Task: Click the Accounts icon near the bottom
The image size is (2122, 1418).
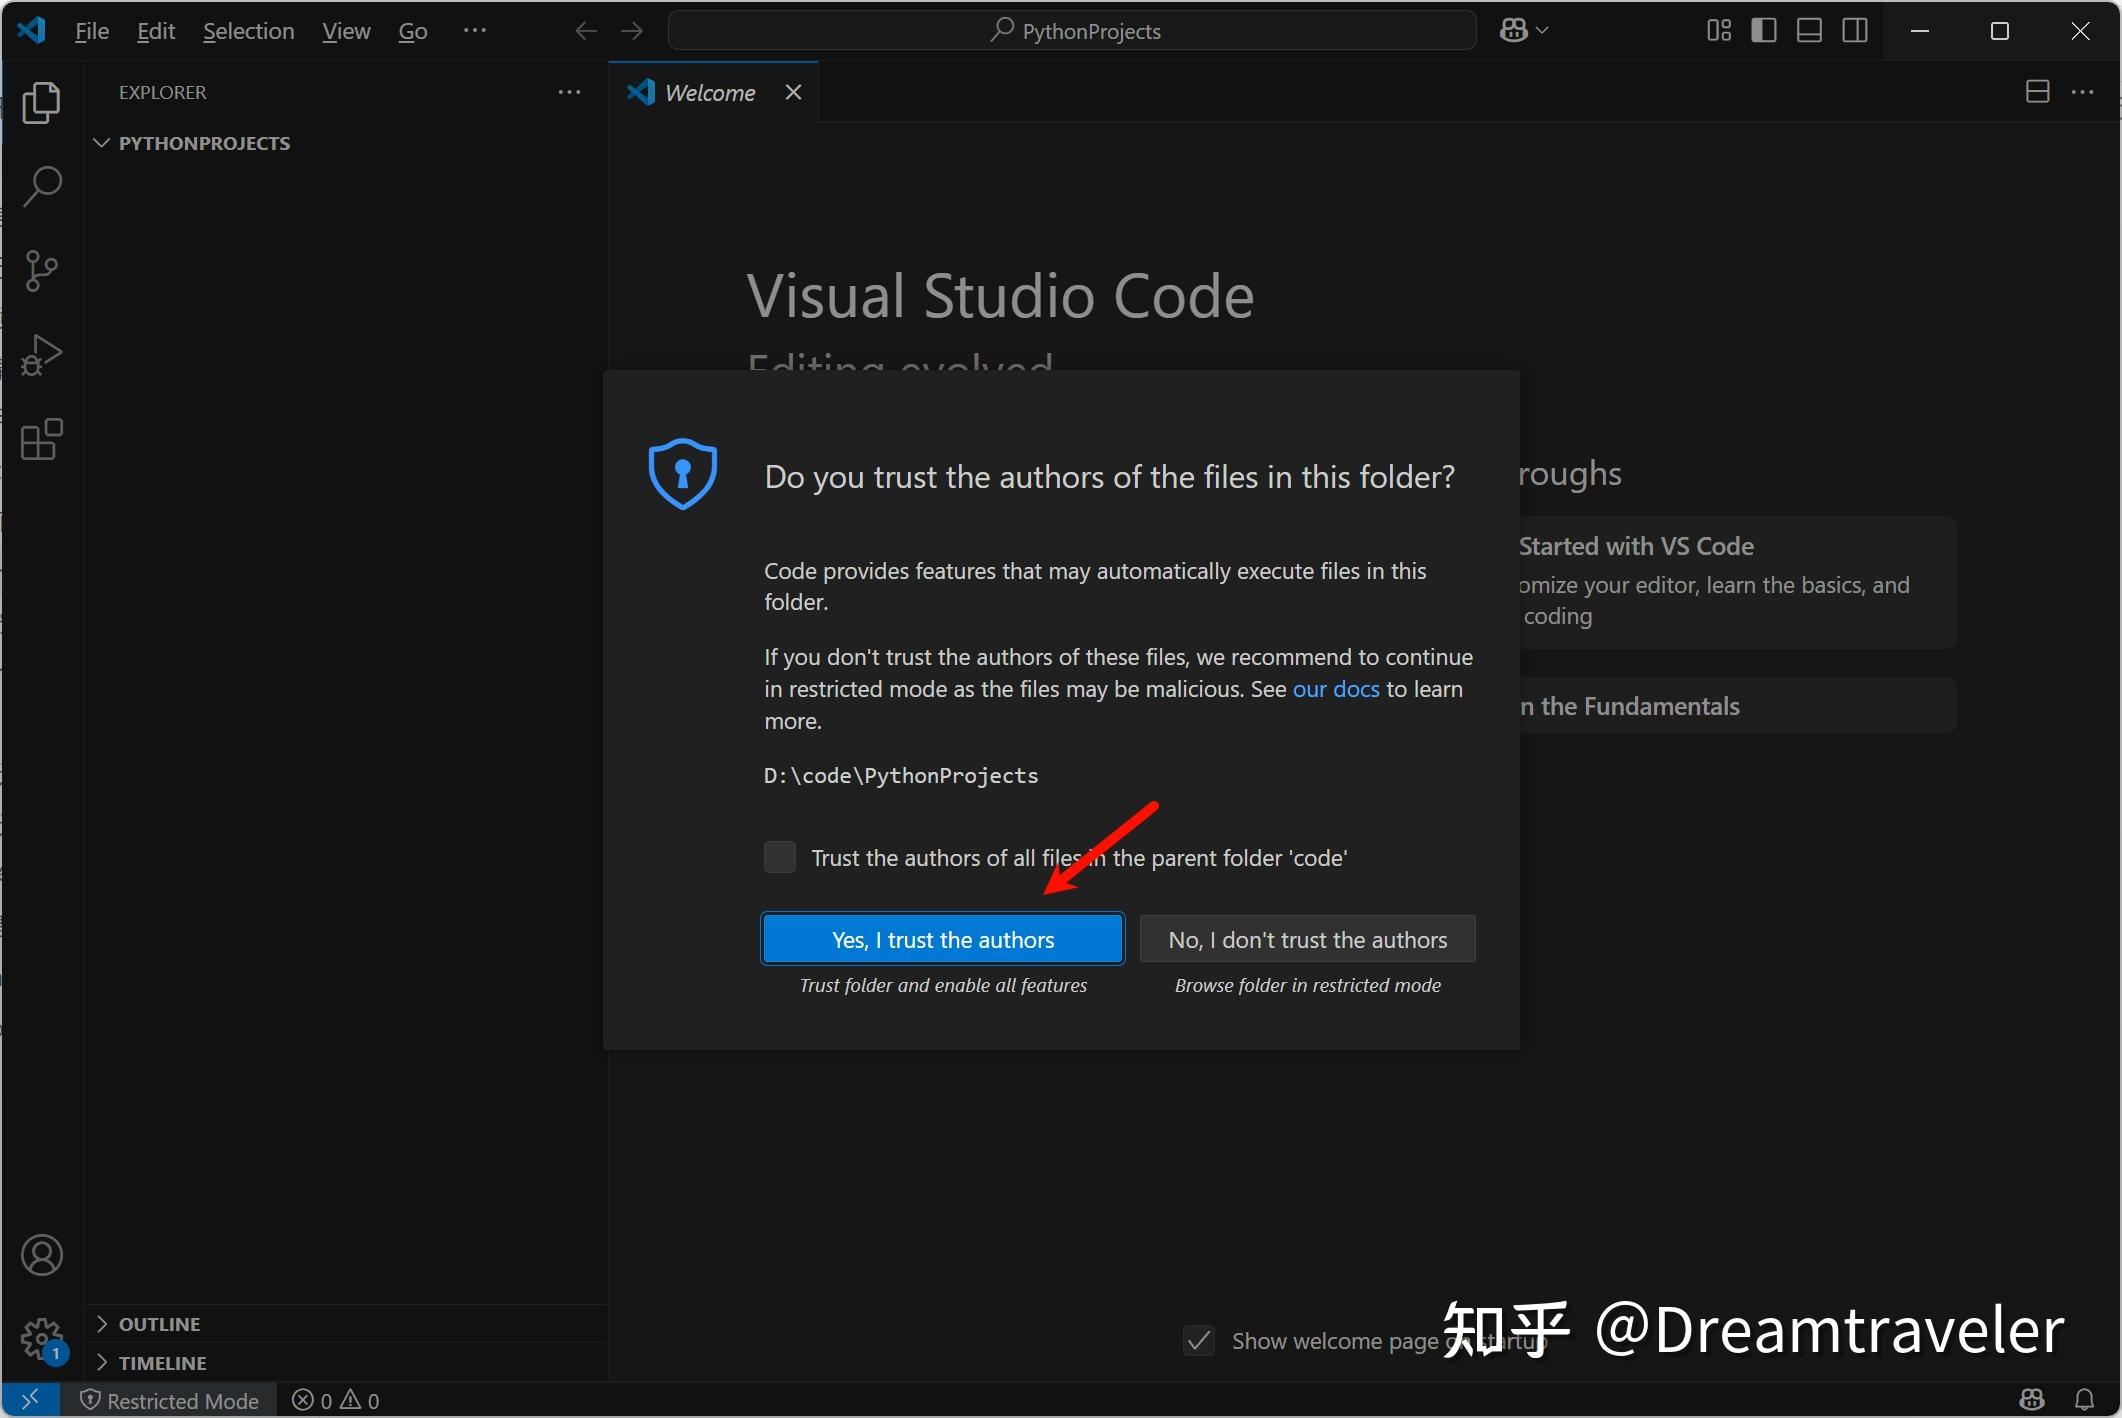Action: [43, 1255]
